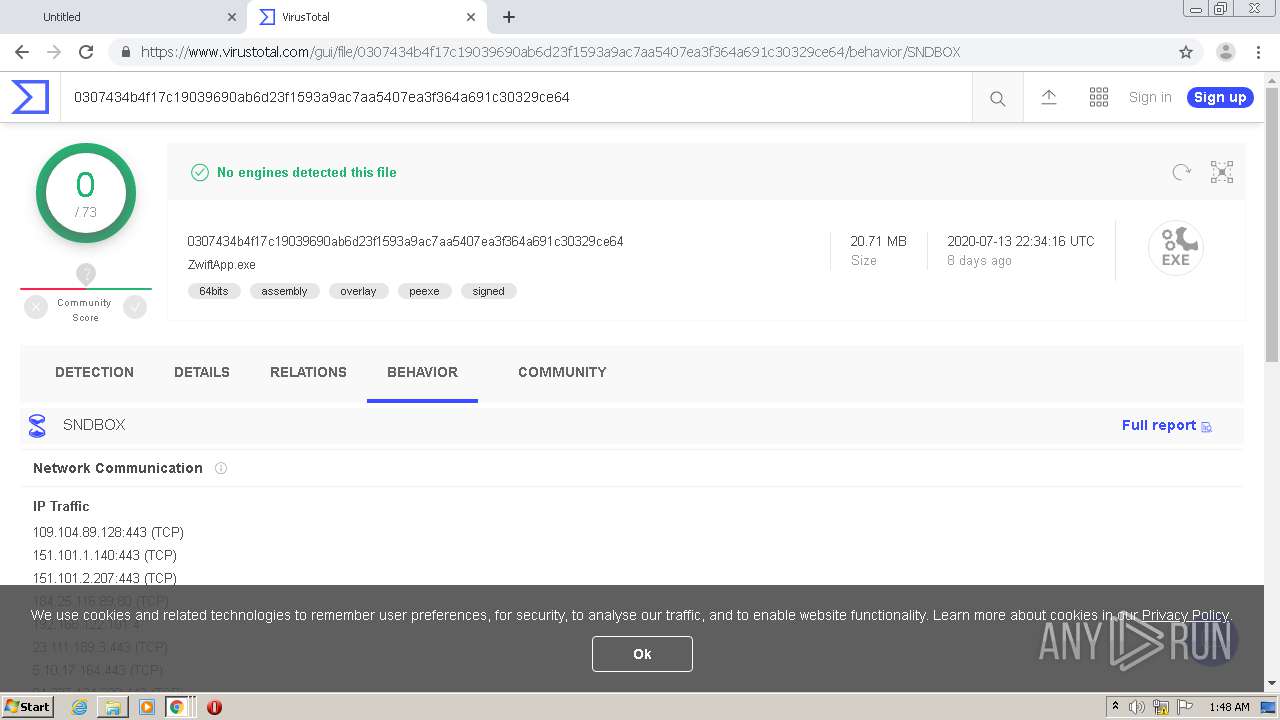The width and height of the screenshot is (1280, 720).
Task: Click the Windows Start button
Action: tap(27, 707)
